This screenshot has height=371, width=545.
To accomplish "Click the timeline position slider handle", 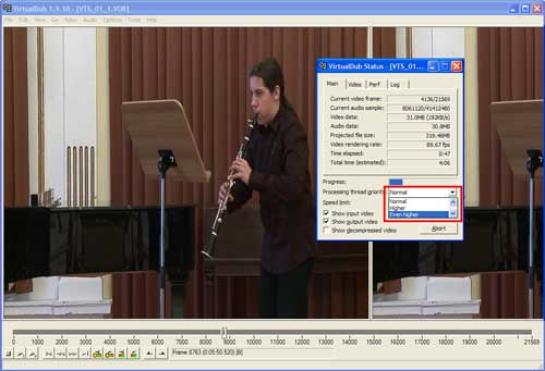I will (x=224, y=332).
